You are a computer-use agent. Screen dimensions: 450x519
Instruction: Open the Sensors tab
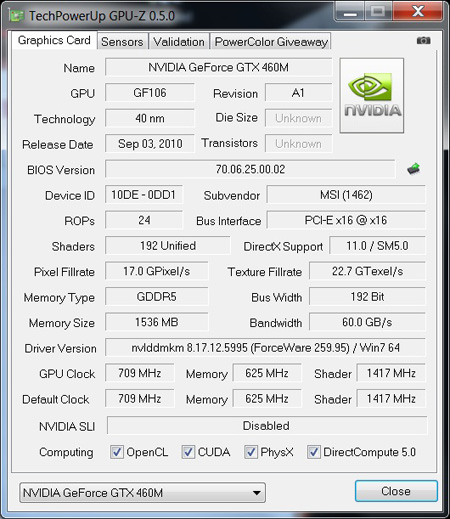pos(122,42)
